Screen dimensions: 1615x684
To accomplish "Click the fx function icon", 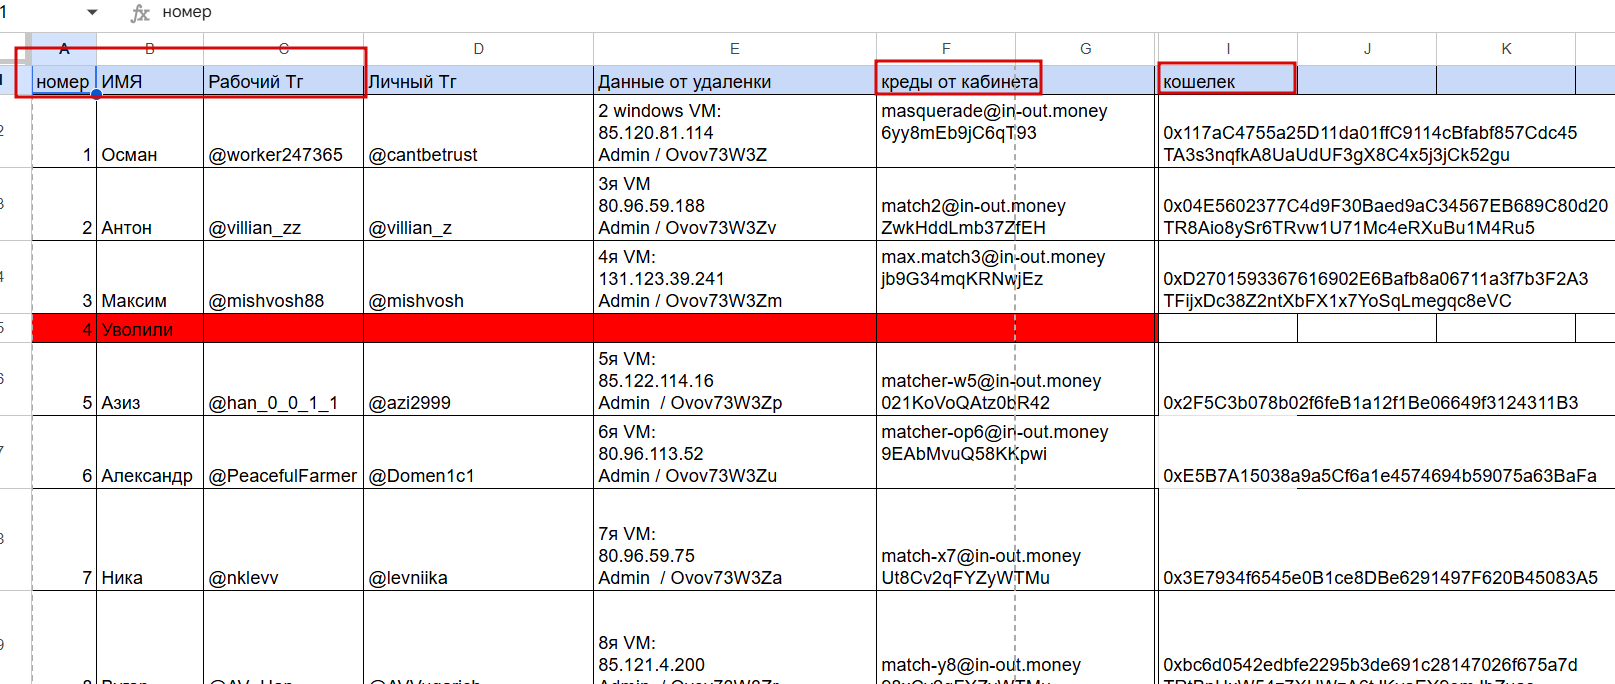I will [140, 13].
